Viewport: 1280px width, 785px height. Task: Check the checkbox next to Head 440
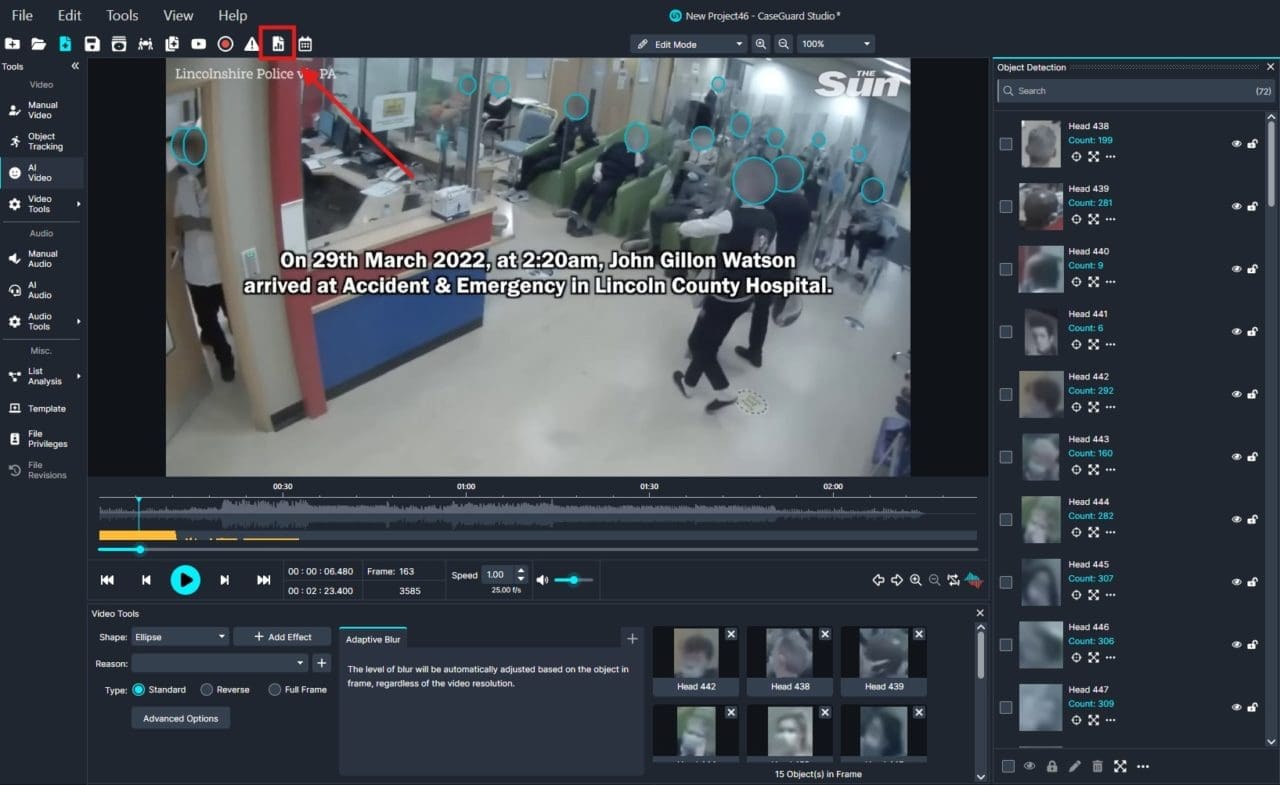tap(1006, 269)
